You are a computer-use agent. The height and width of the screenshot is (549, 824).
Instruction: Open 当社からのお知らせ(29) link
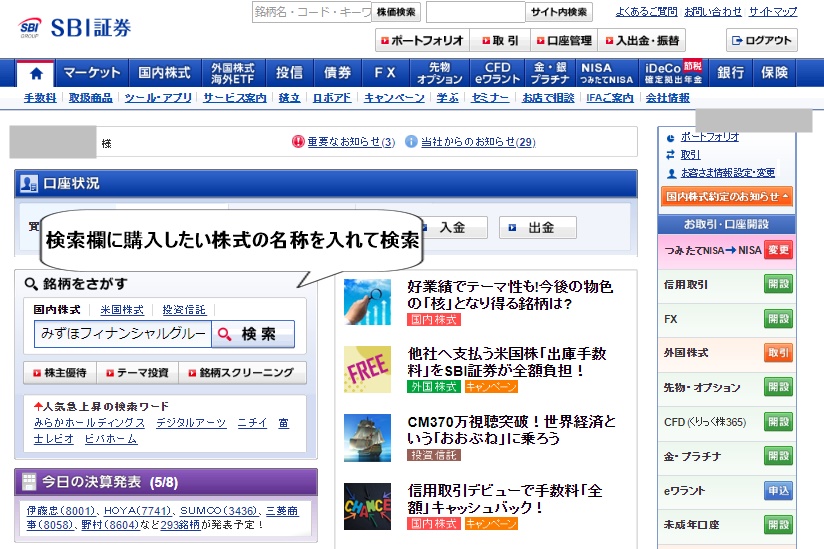point(478,142)
